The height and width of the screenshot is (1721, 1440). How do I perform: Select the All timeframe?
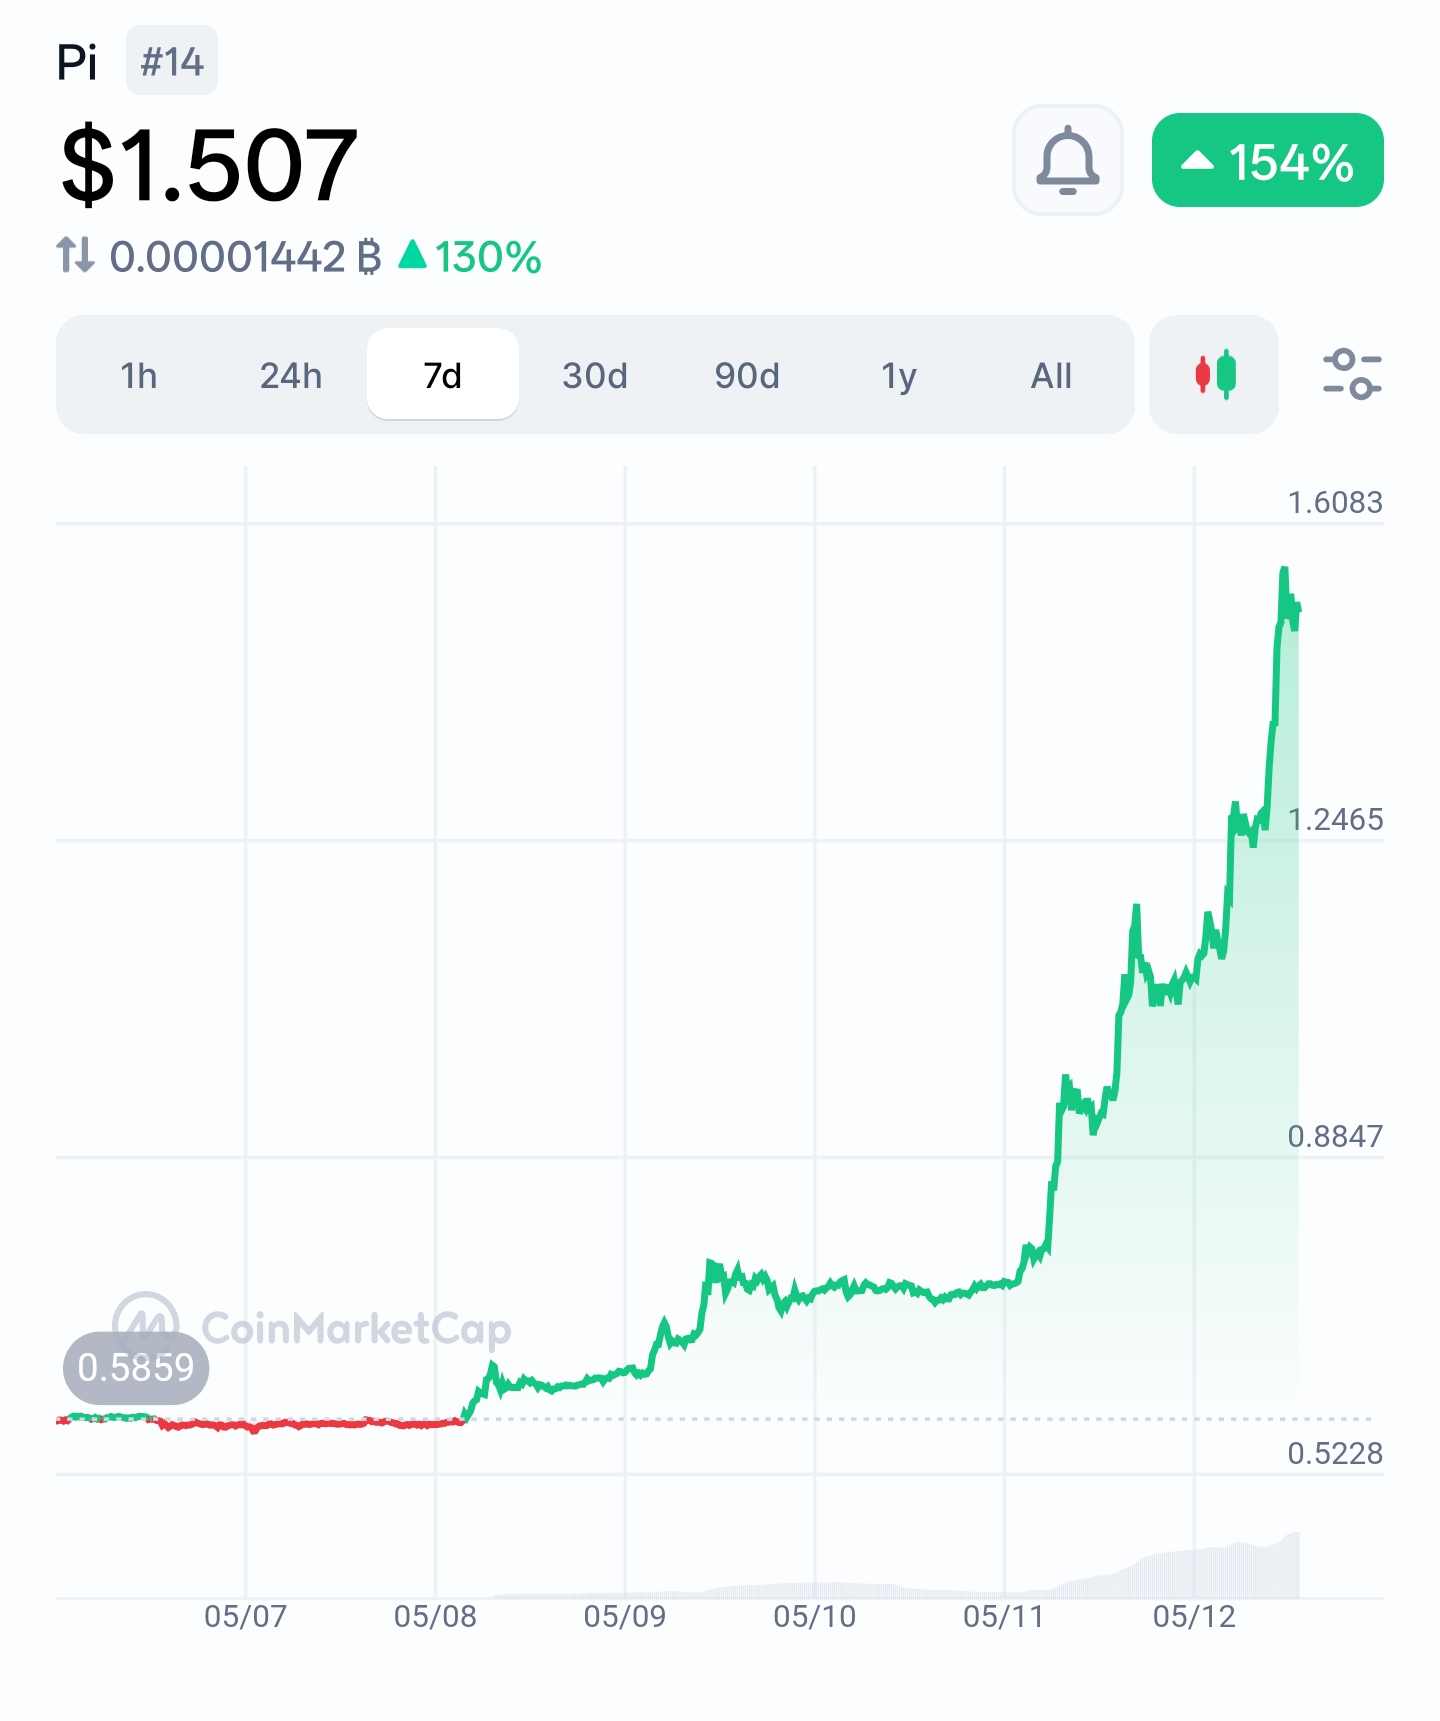[1051, 376]
